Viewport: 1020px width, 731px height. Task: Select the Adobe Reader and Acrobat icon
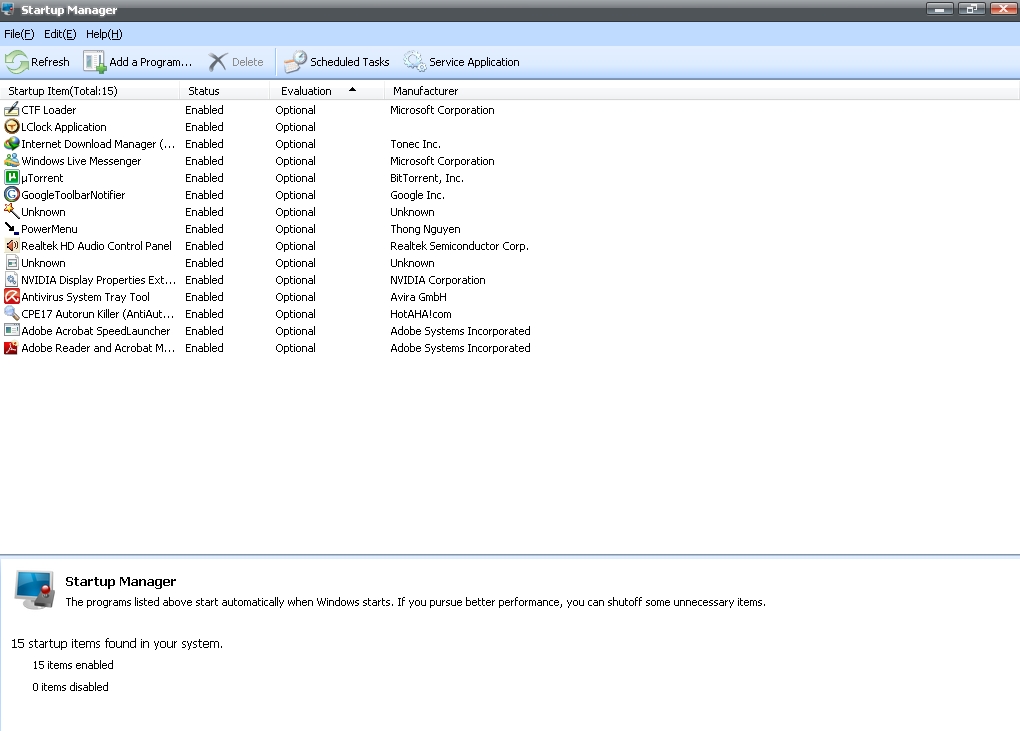(x=12, y=347)
